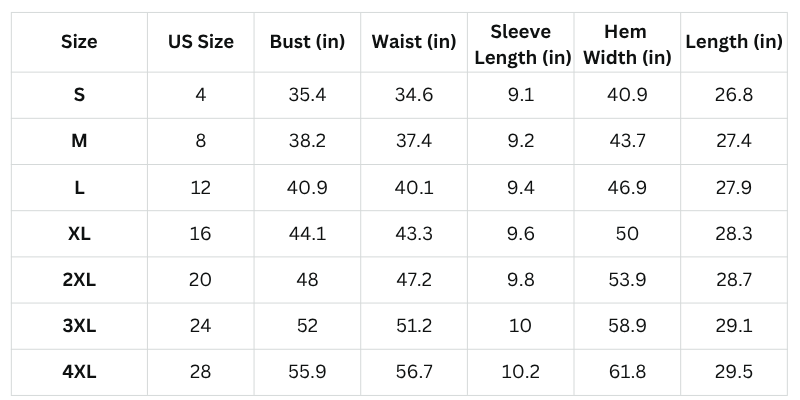The height and width of the screenshot is (400, 800).
Task: Click the M size row label
Action: [x=79, y=141]
